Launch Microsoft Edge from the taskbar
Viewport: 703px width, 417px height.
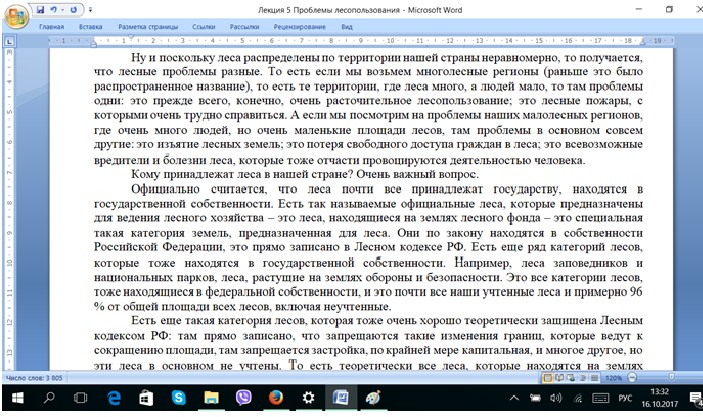(114, 398)
